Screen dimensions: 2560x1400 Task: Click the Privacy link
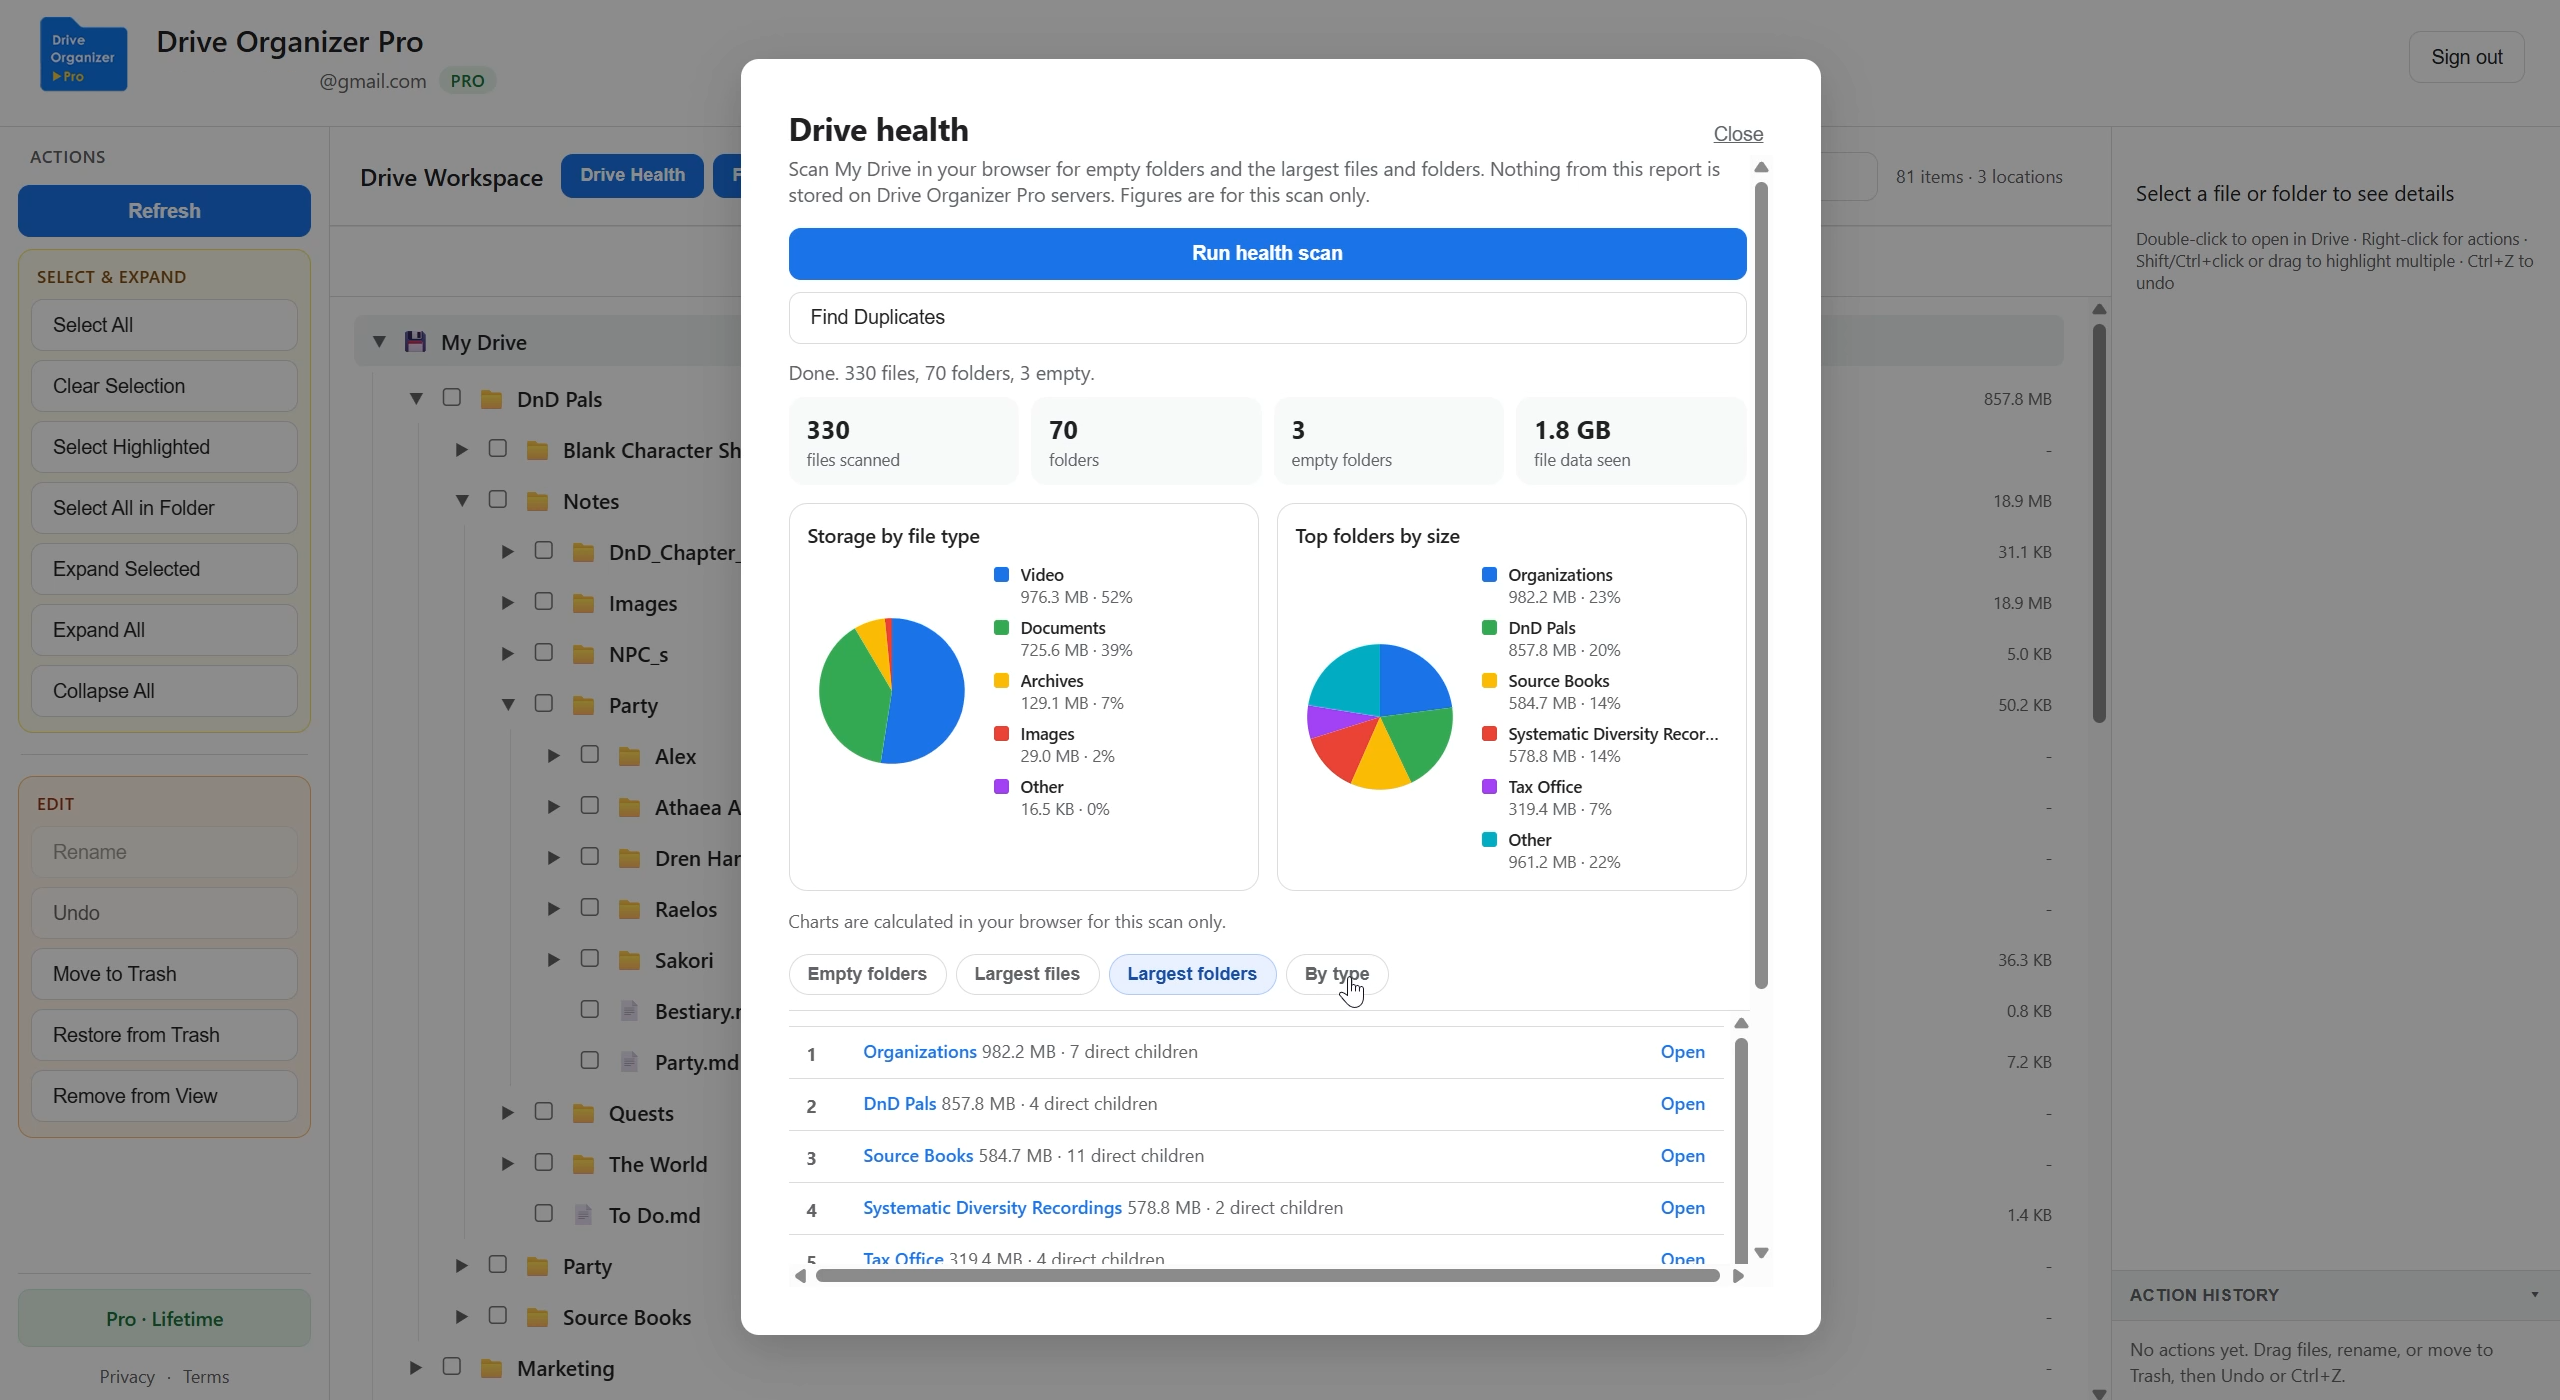coord(127,1377)
